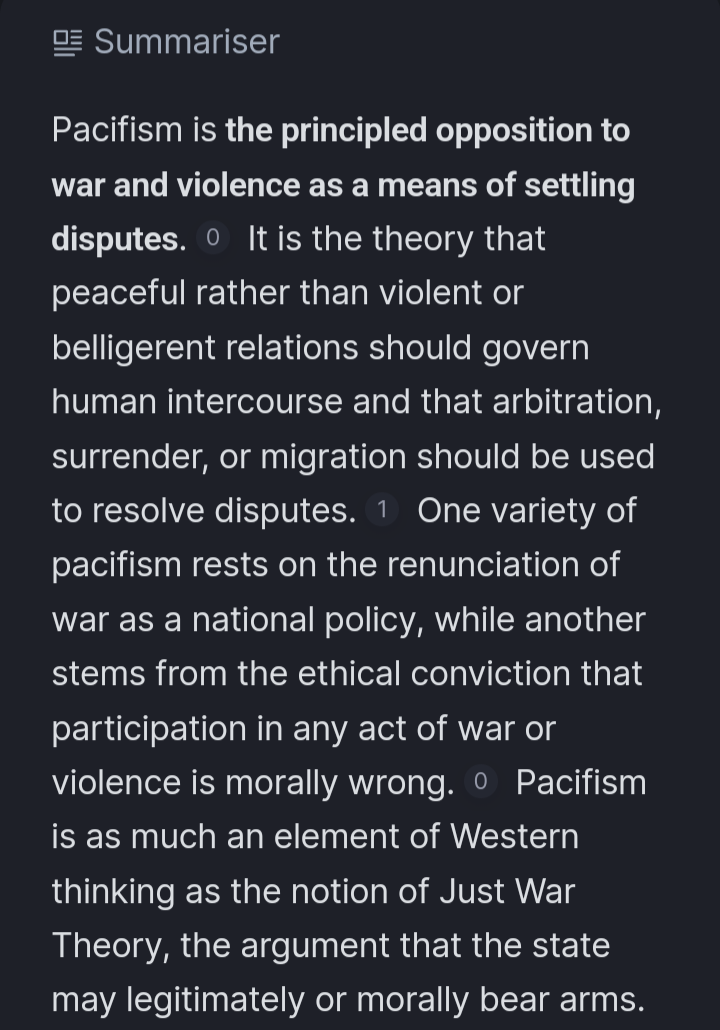Screen dimensions: 720x1030
Task: Click the bold text war and violence
Action: [x=174, y=185]
